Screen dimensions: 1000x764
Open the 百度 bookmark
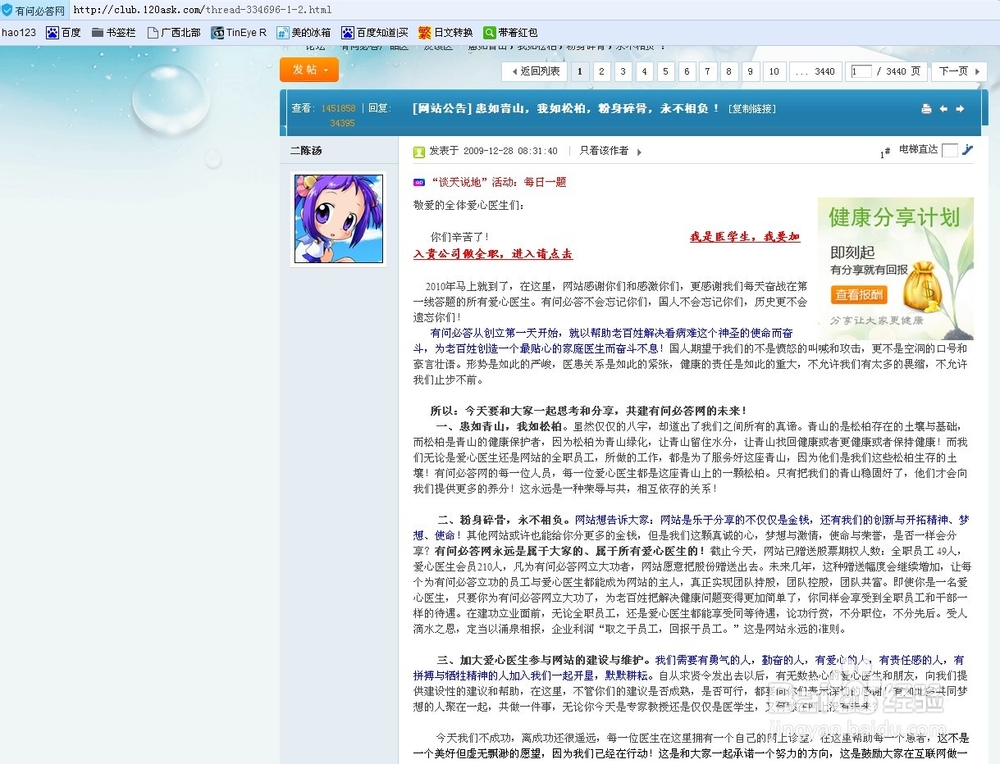pos(63,33)
